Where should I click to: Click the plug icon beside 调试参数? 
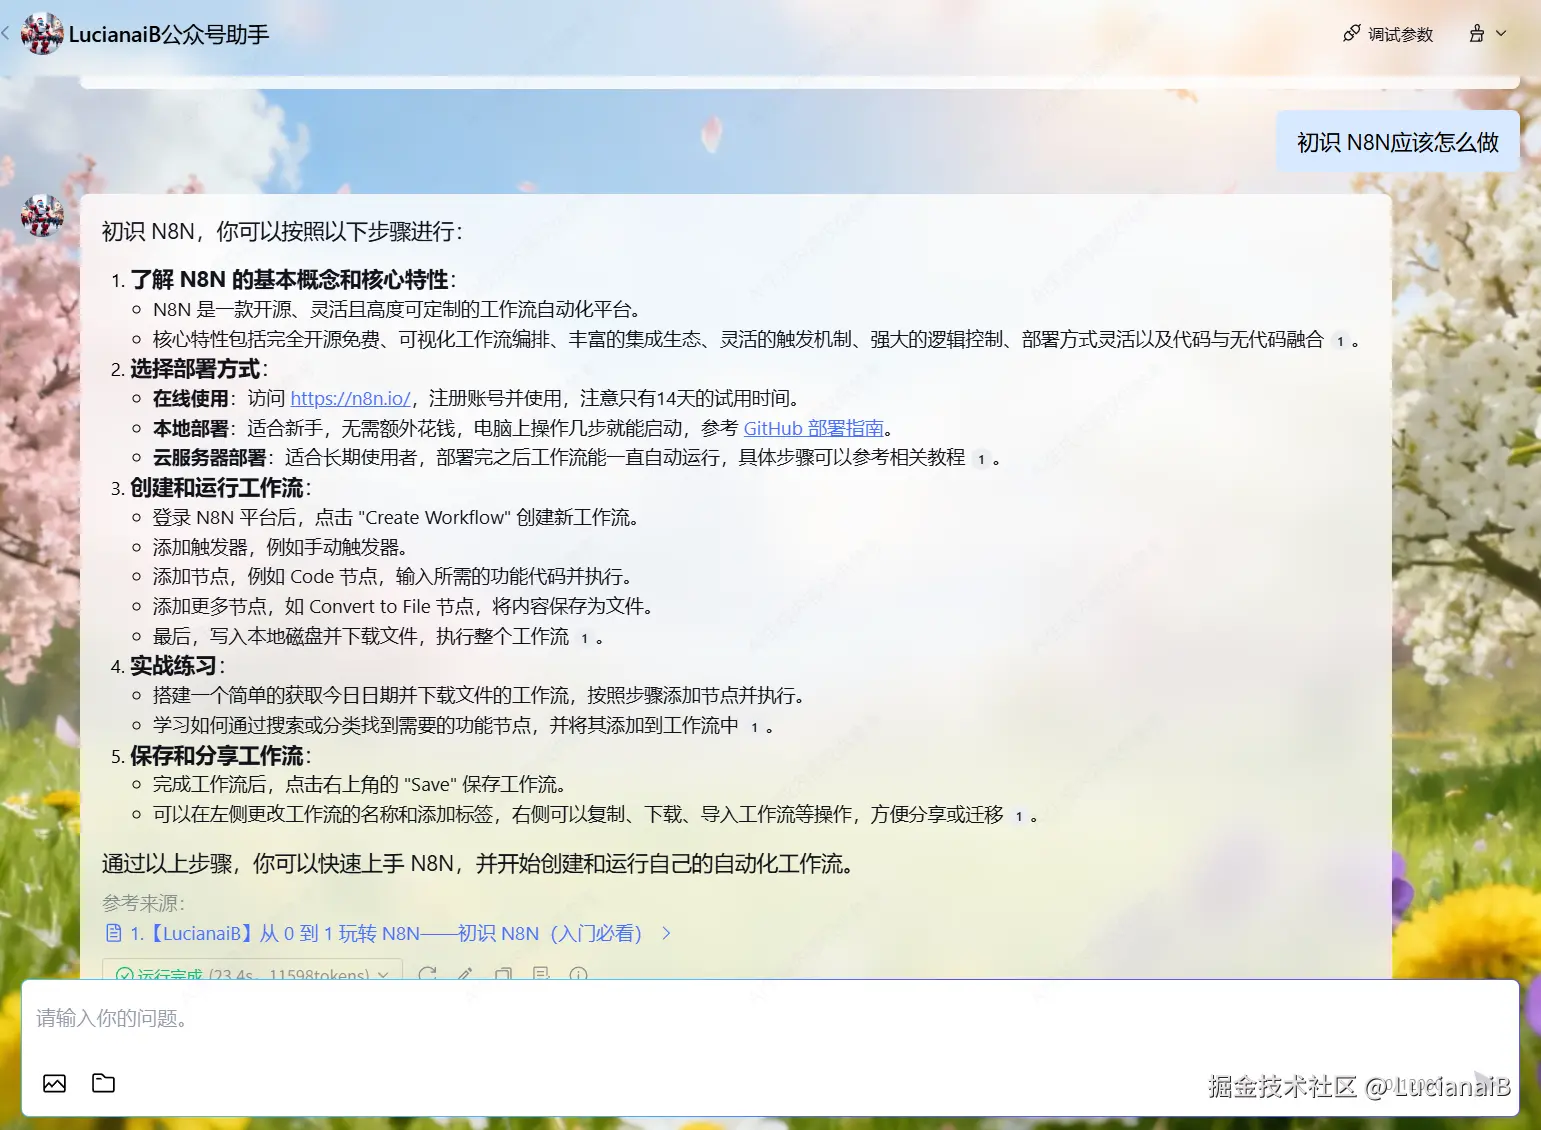click(1352, 33)
